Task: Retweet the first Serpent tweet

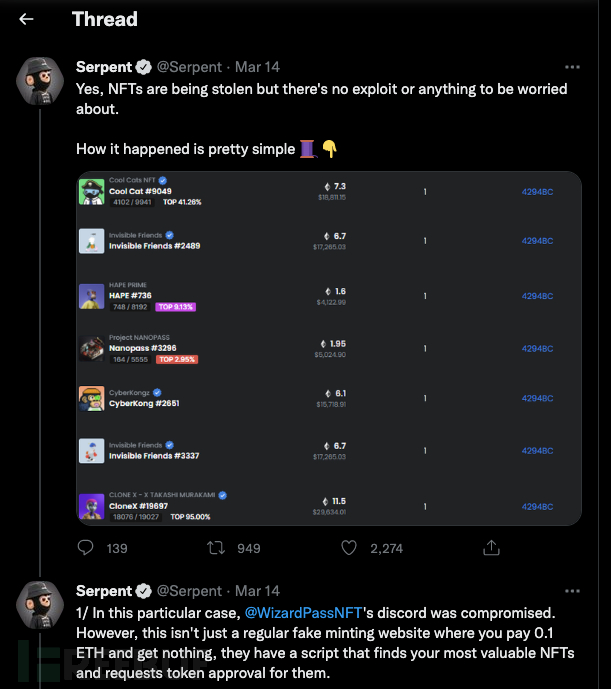Action: 215,548
